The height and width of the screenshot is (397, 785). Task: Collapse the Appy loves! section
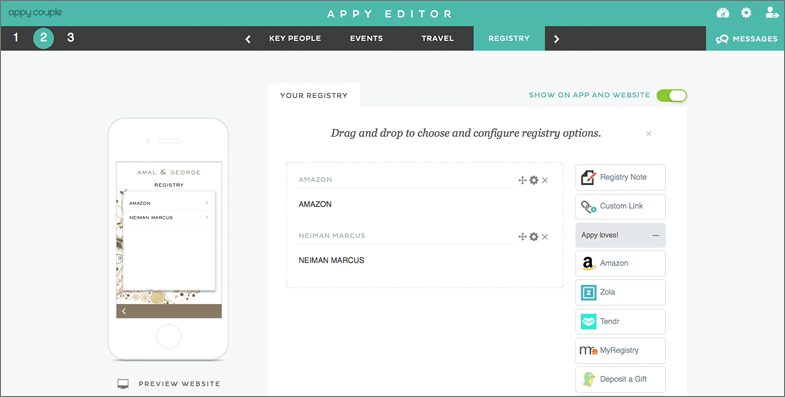[655, 235]
